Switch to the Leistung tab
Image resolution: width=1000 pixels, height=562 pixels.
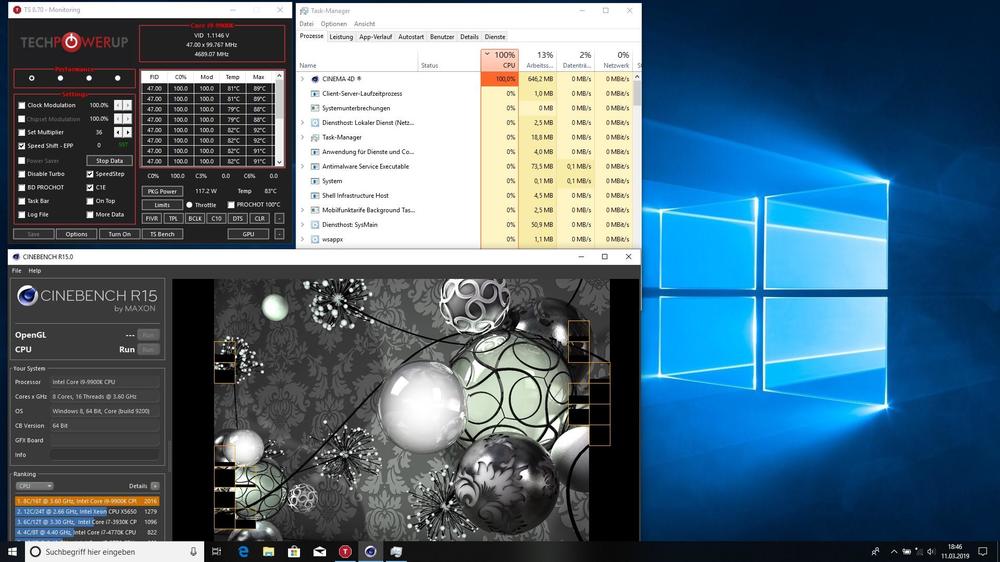point(341,36)
